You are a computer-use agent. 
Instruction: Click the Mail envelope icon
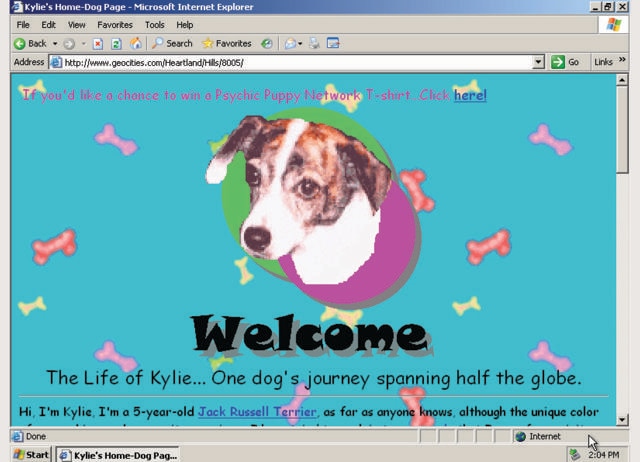point(290,44)
